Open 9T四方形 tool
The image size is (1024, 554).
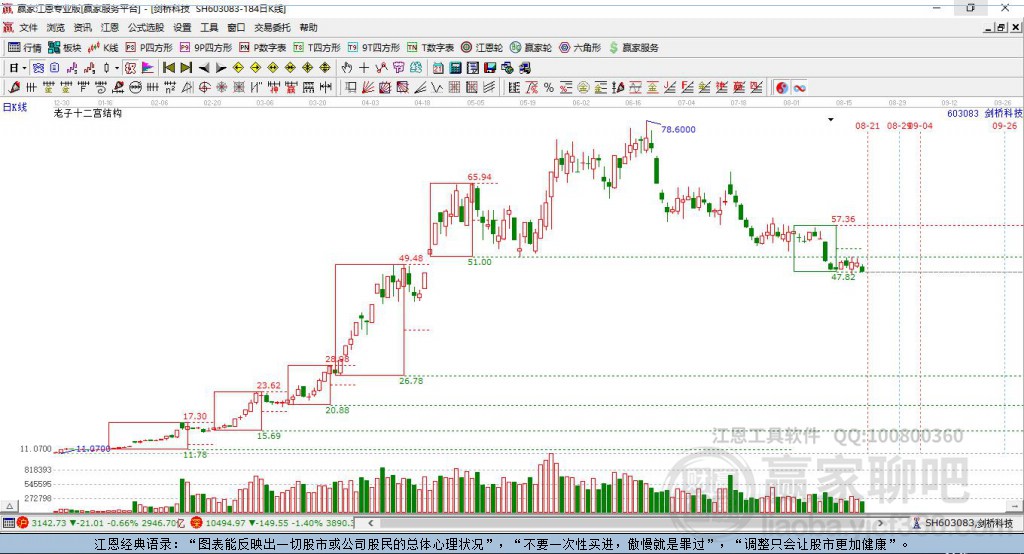[x=373, y=48]
